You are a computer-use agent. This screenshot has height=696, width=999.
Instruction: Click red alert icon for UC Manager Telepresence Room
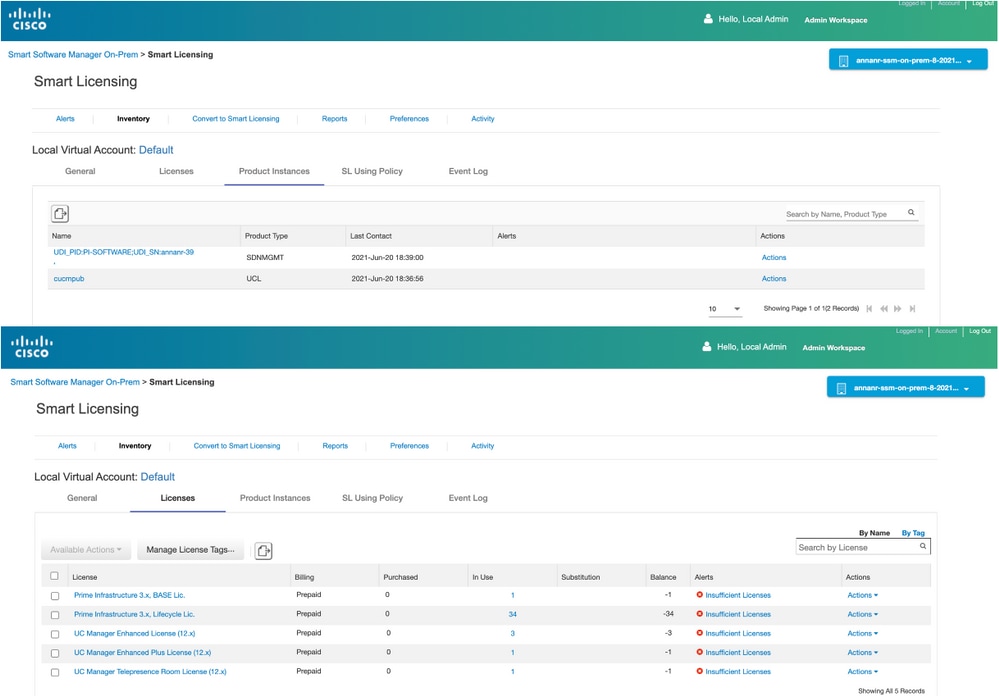pos(700,672)
